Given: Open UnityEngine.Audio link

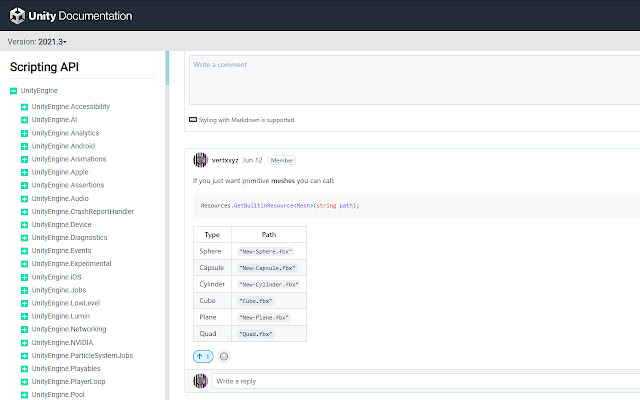Looking at the screenshot, I should (60, 198).
